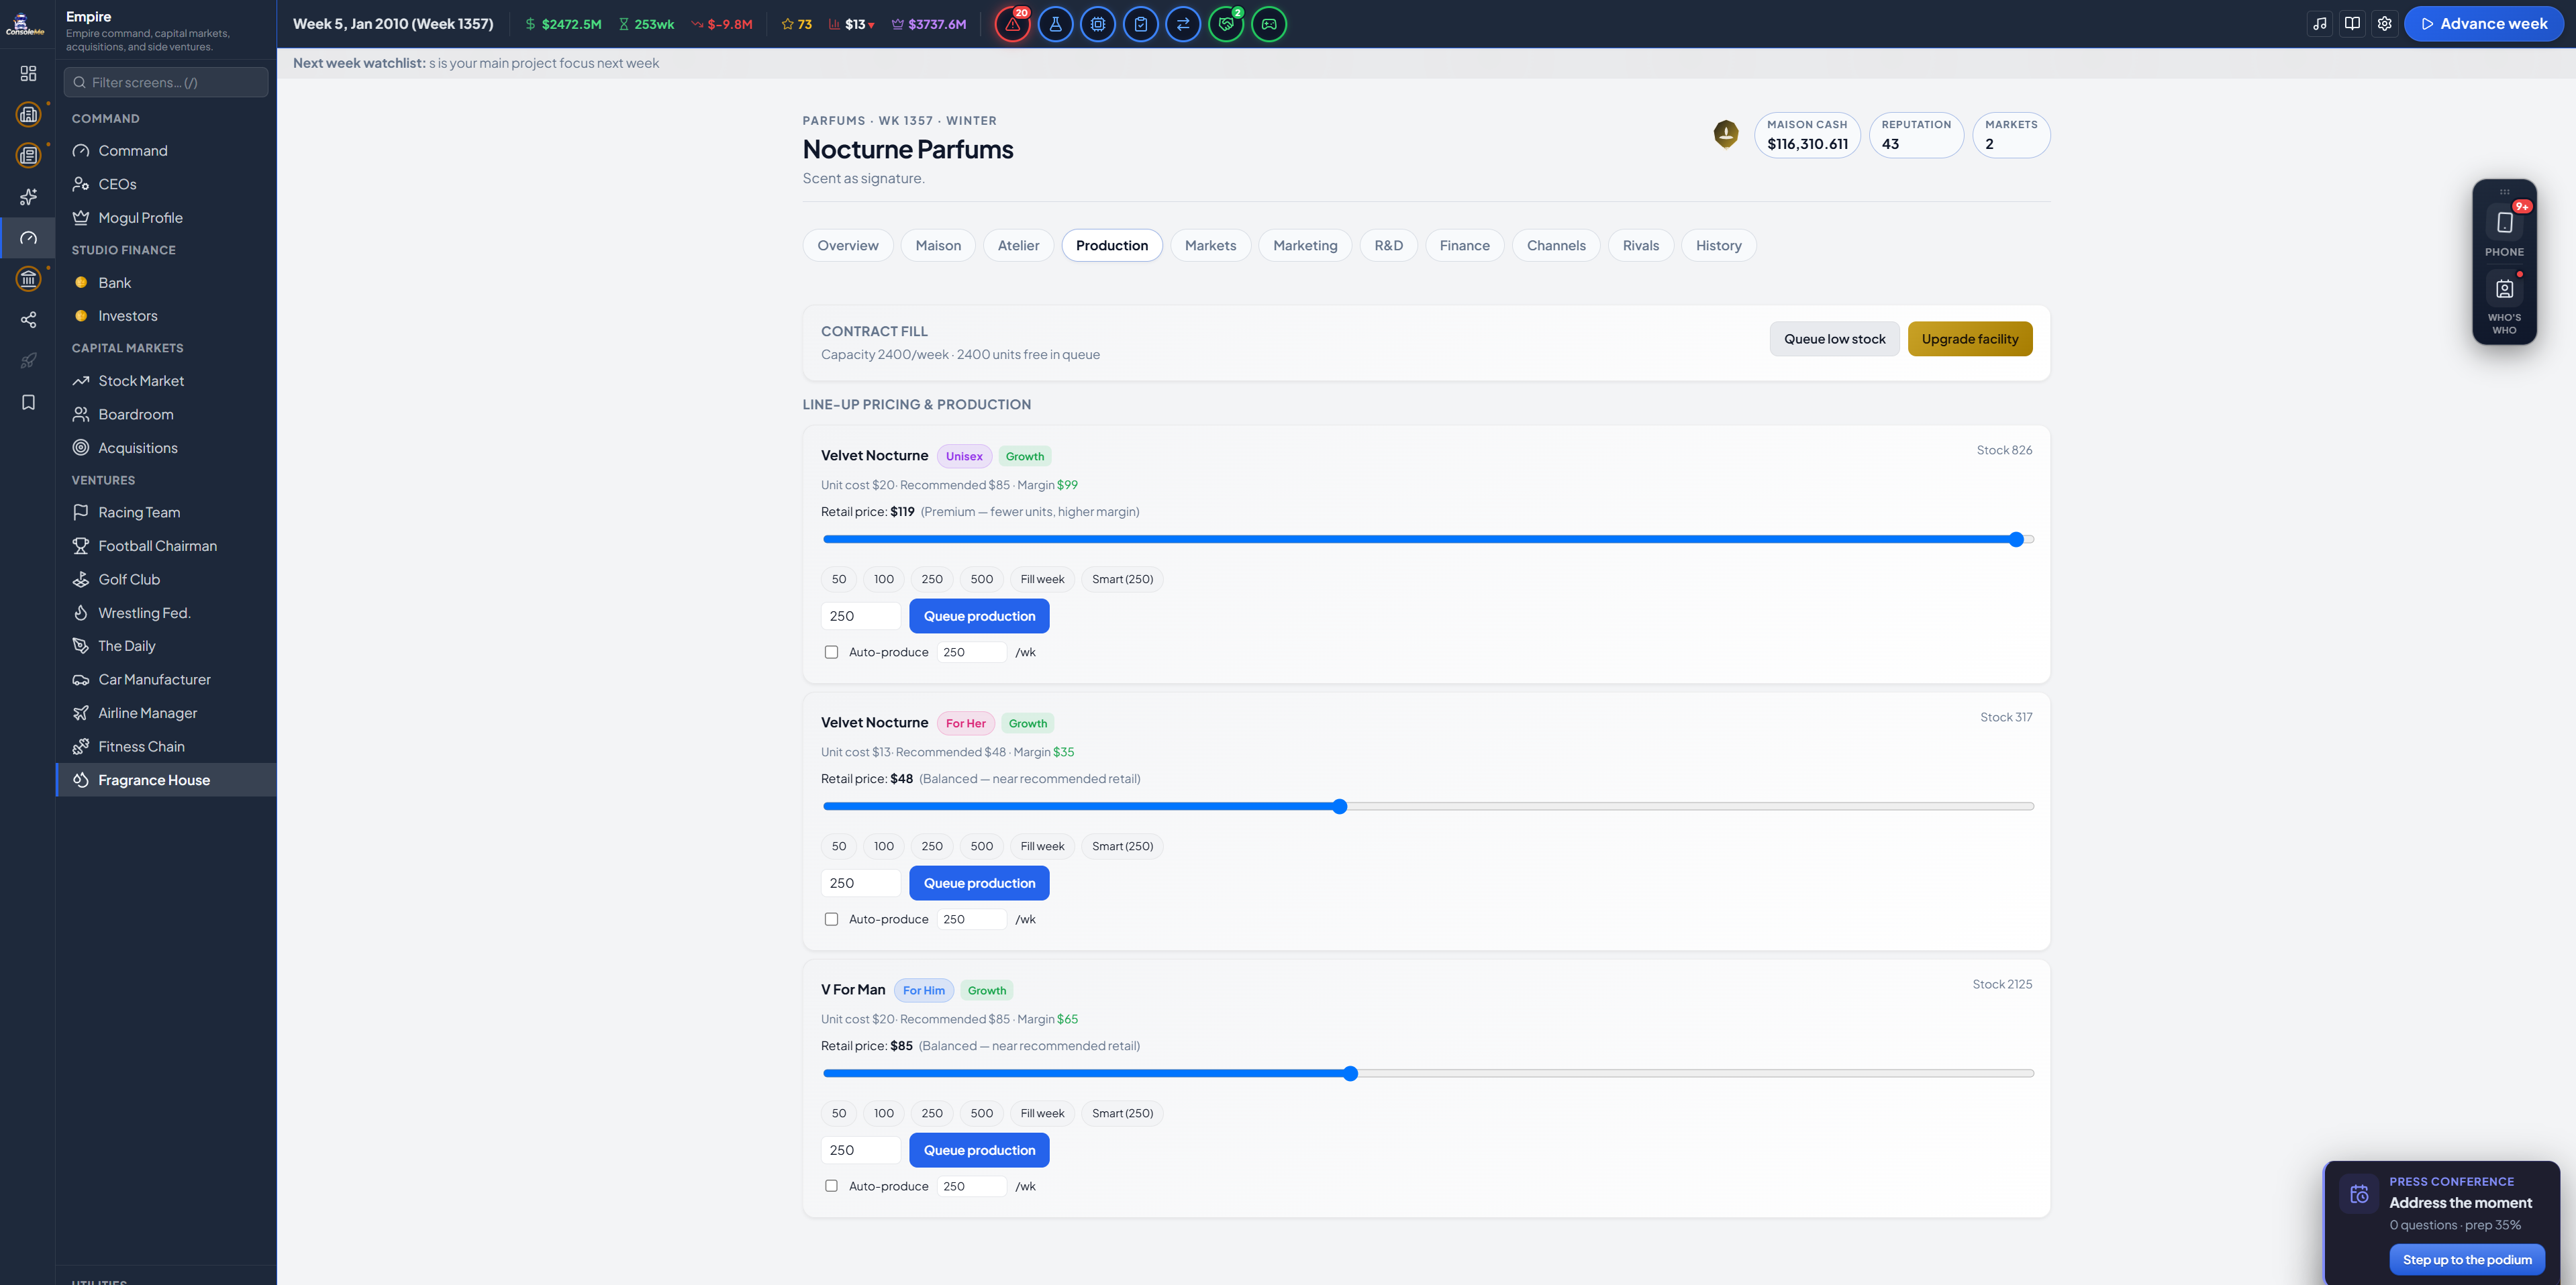Click the V For Man retail price slider
Screen dimensions: 2576x1285
tap(1428, 1073)
